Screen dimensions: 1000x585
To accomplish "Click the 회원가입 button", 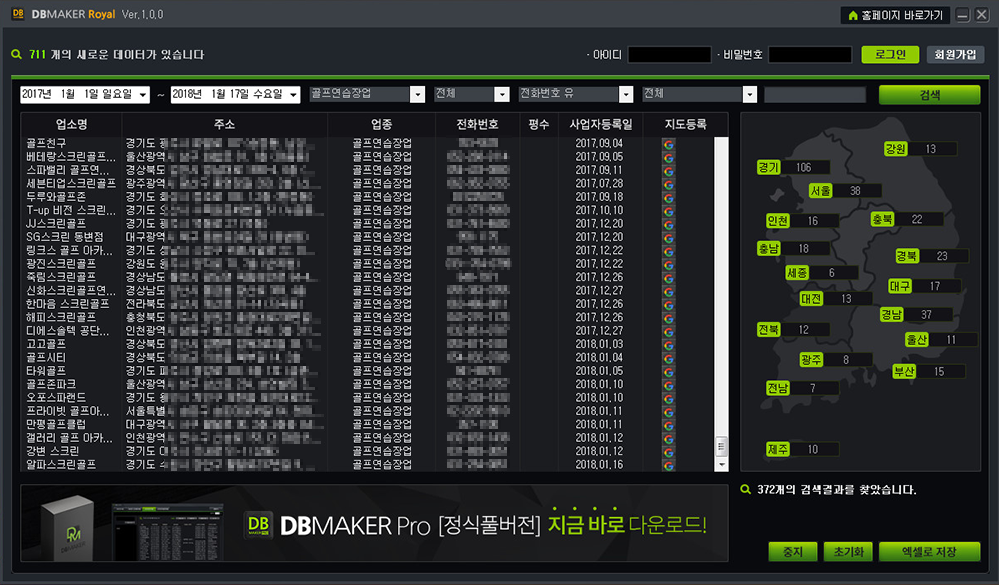I will click(x=955, y=55).
